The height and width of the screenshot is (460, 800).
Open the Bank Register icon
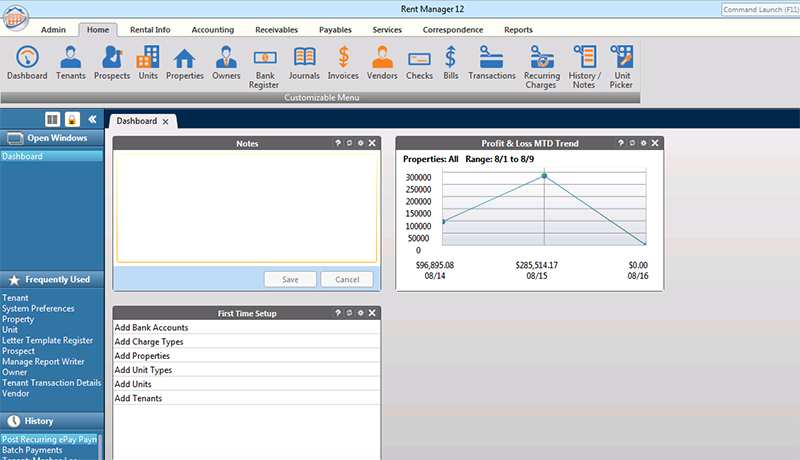click(x=265, y=67)
